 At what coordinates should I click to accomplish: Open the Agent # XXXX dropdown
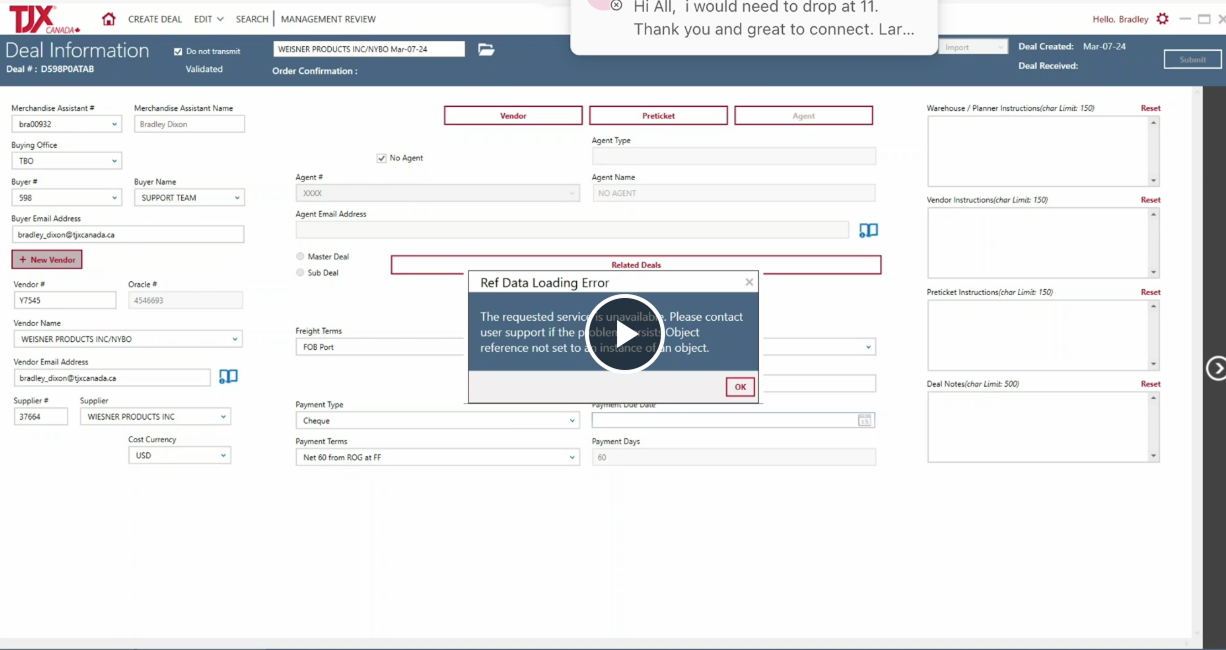(572, 193)
